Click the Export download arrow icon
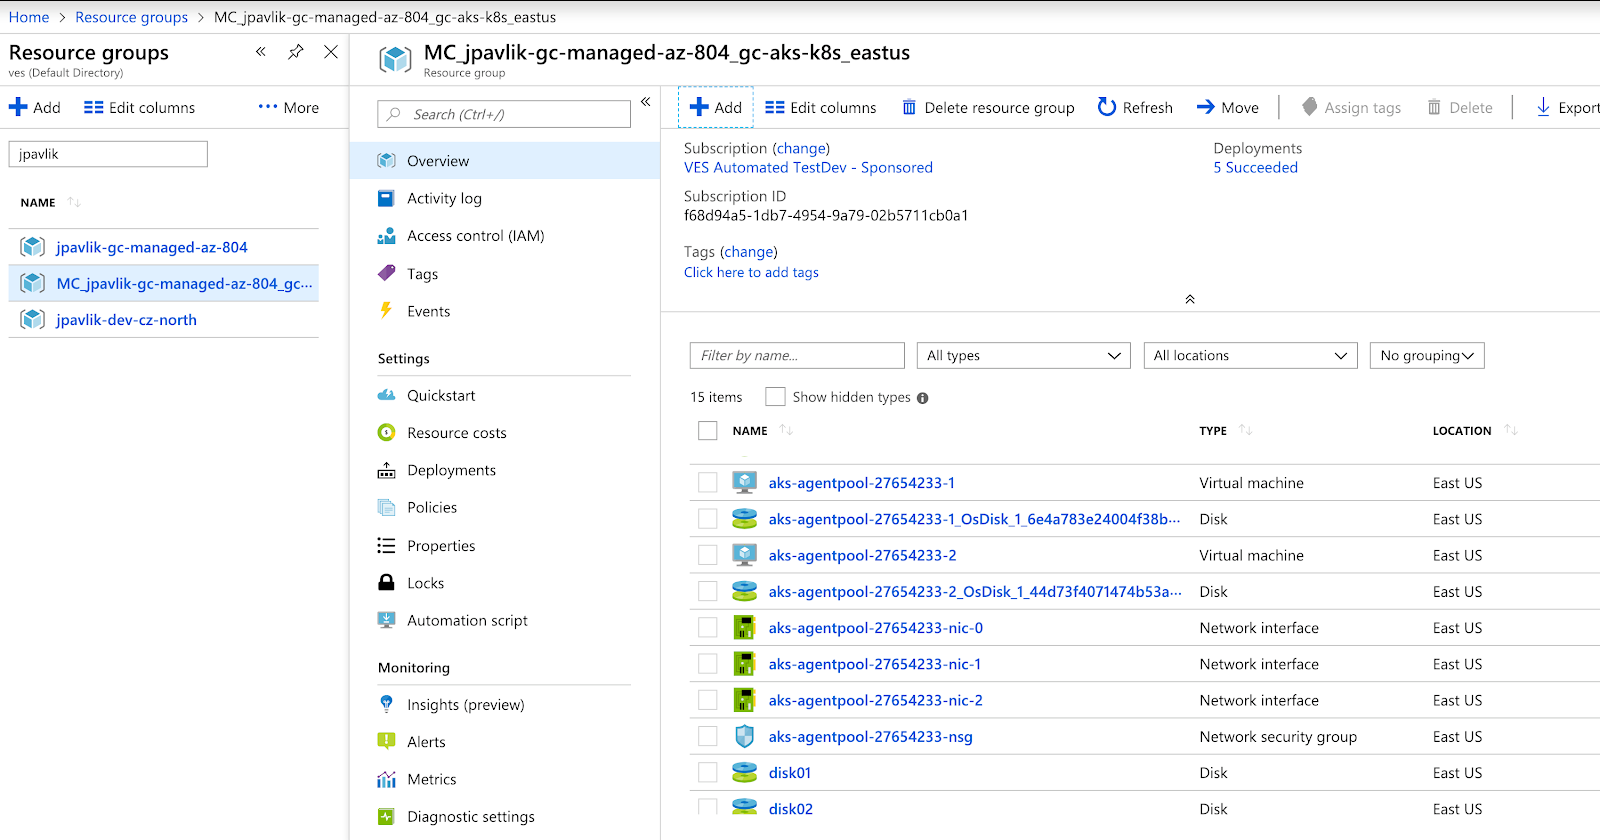The image size is (1600, 840). 1543,107
